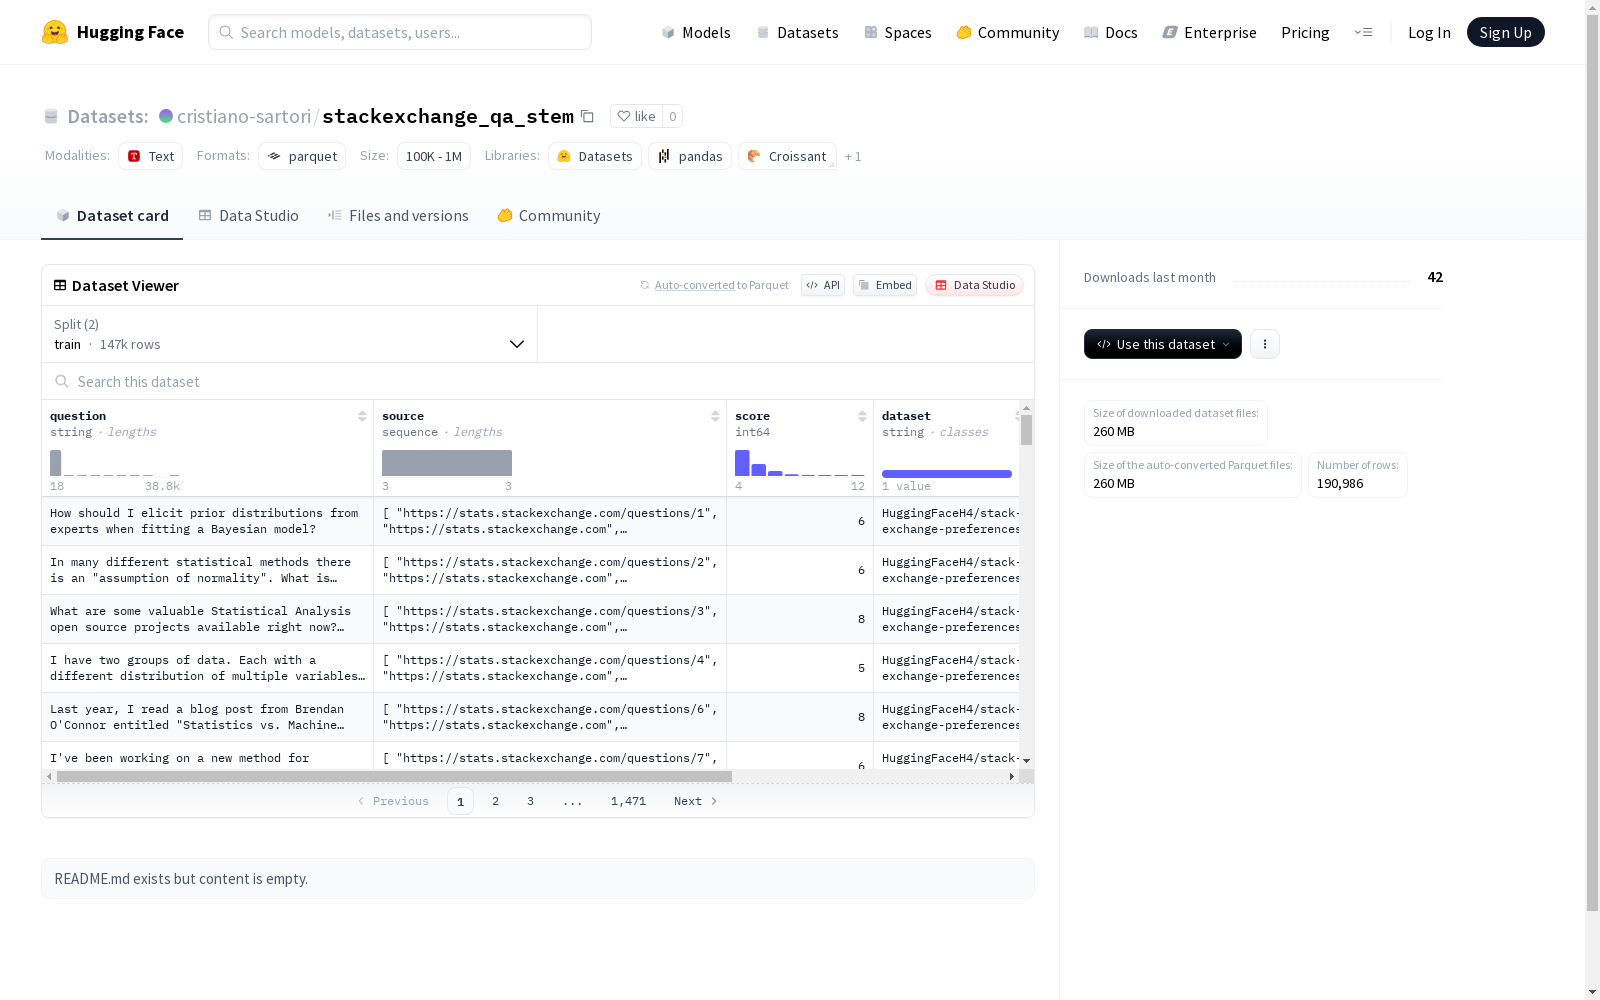Click the like count 0
The width and height of the screenshot is (1600, 1000).
tap(673, 116)
